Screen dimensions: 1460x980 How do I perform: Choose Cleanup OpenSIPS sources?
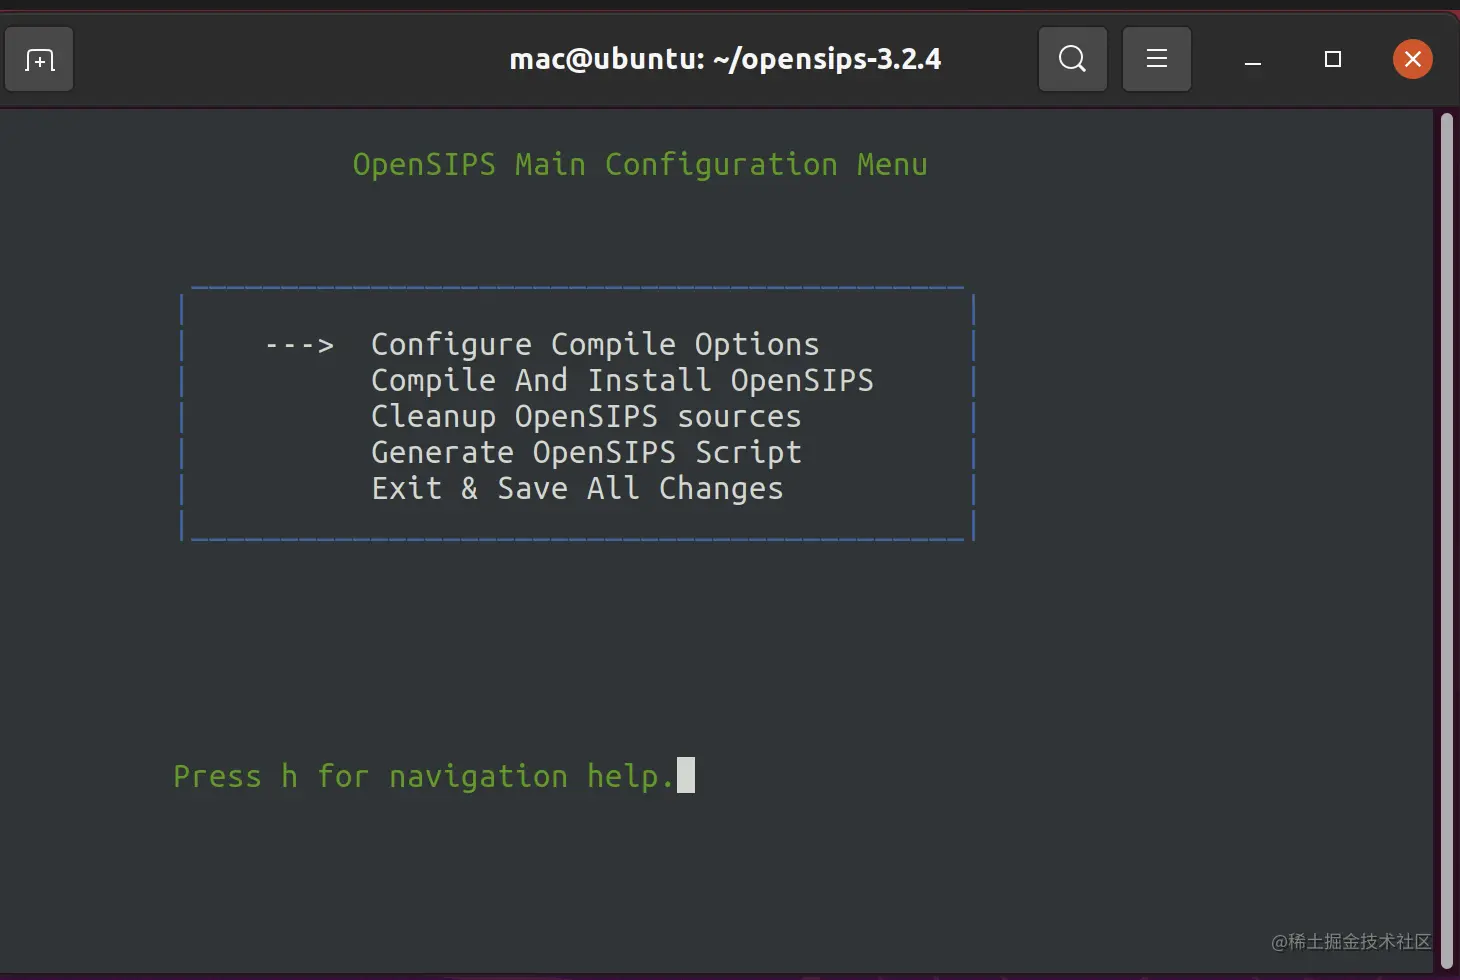(x=585, y=416)
